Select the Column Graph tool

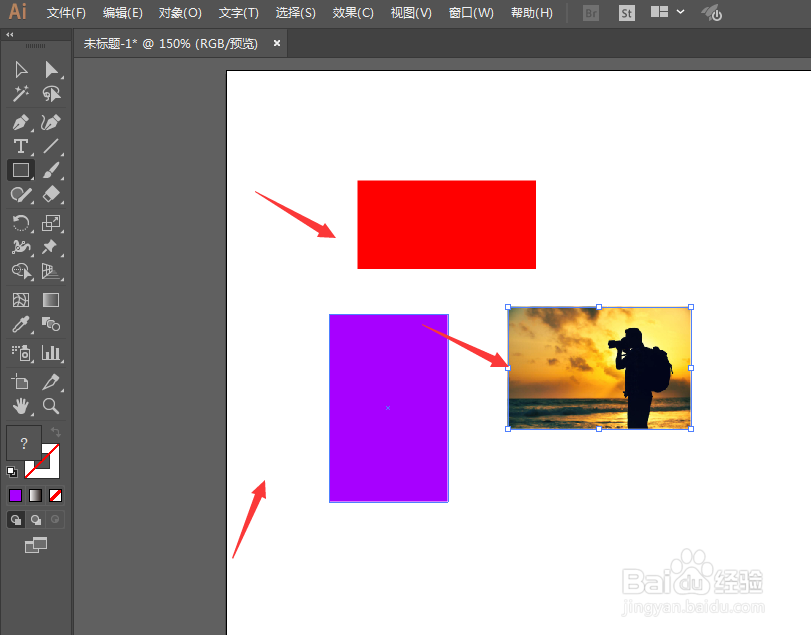[x=50, y=353]
